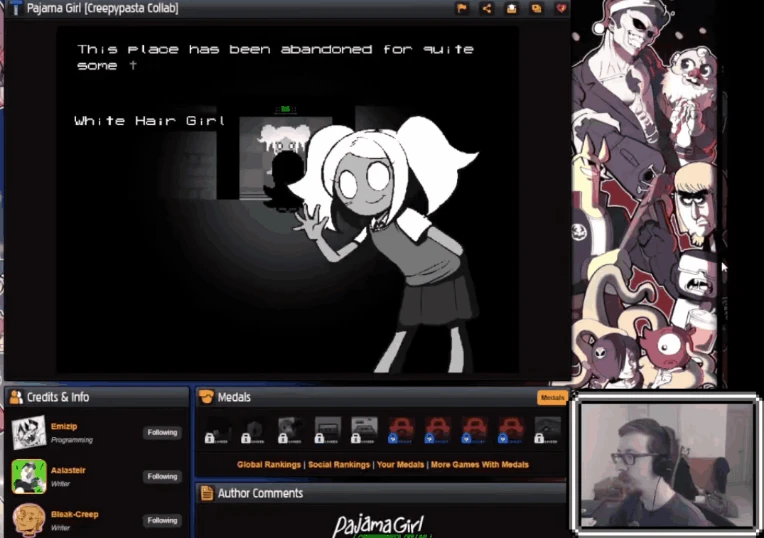Click Bleak-Creep's avatar thumbnail
Viewport: 764px width, 538px height.
[28, 520]
